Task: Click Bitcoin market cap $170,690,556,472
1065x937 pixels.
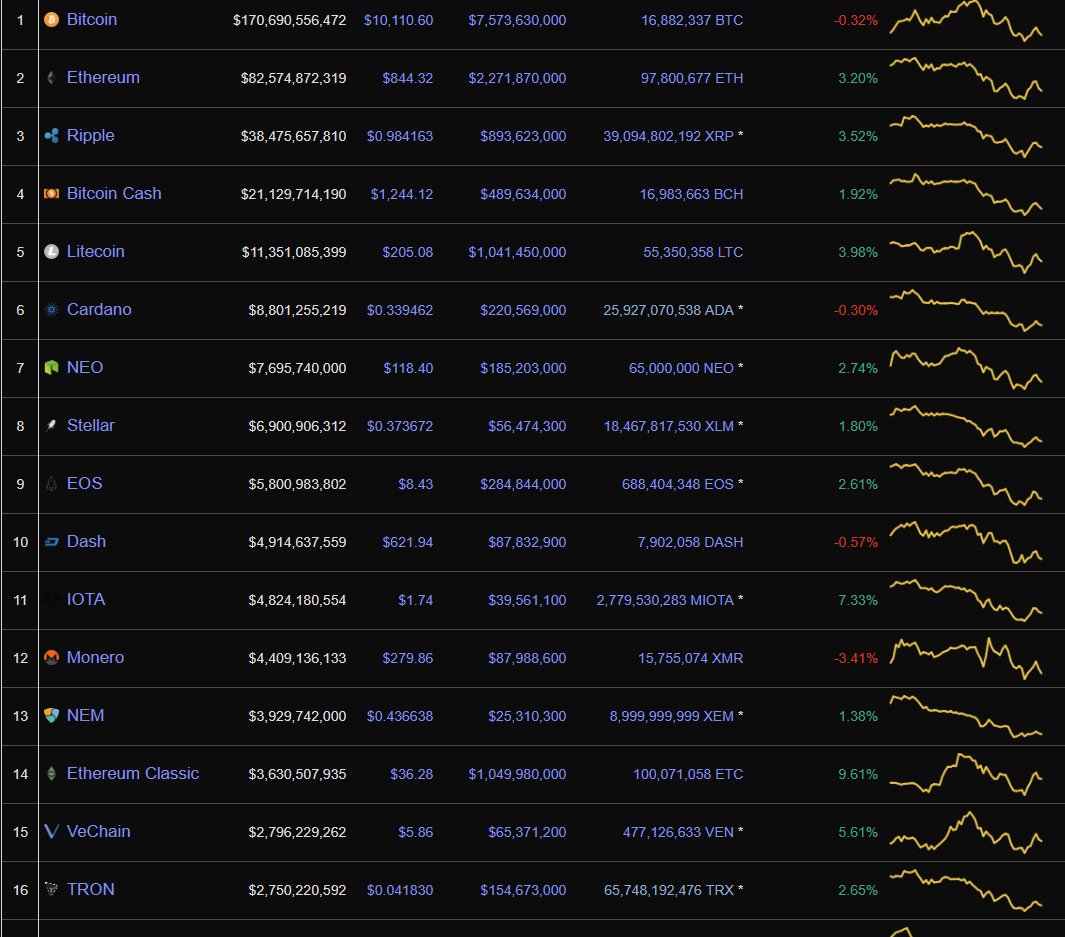Action: pyautogui.click(x=290, y=20)
